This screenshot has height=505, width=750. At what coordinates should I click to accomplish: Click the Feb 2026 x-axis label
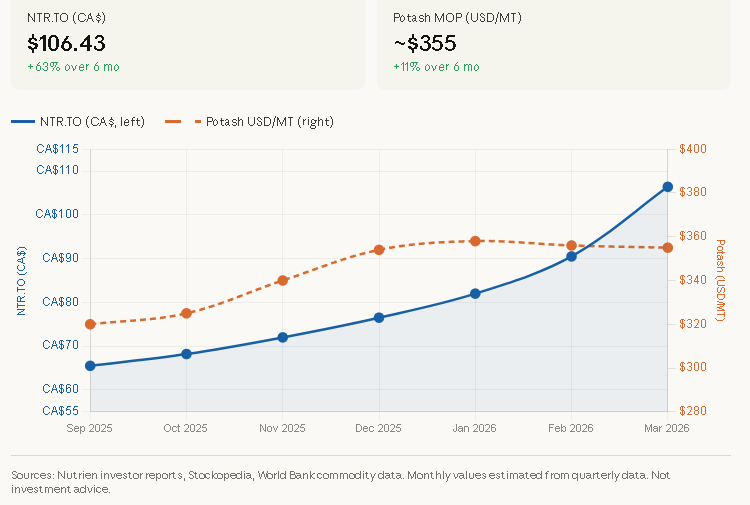(571, 428)
